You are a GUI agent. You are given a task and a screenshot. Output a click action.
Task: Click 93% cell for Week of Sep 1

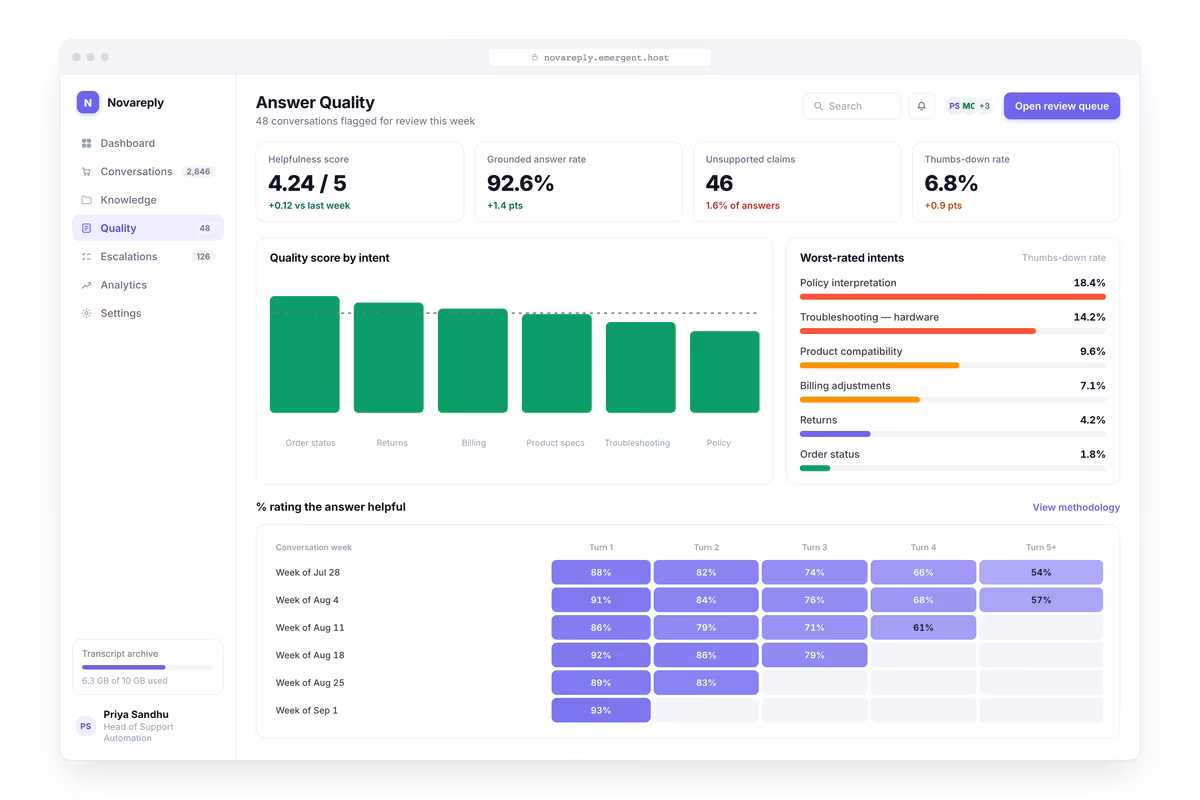pos(601,710)
